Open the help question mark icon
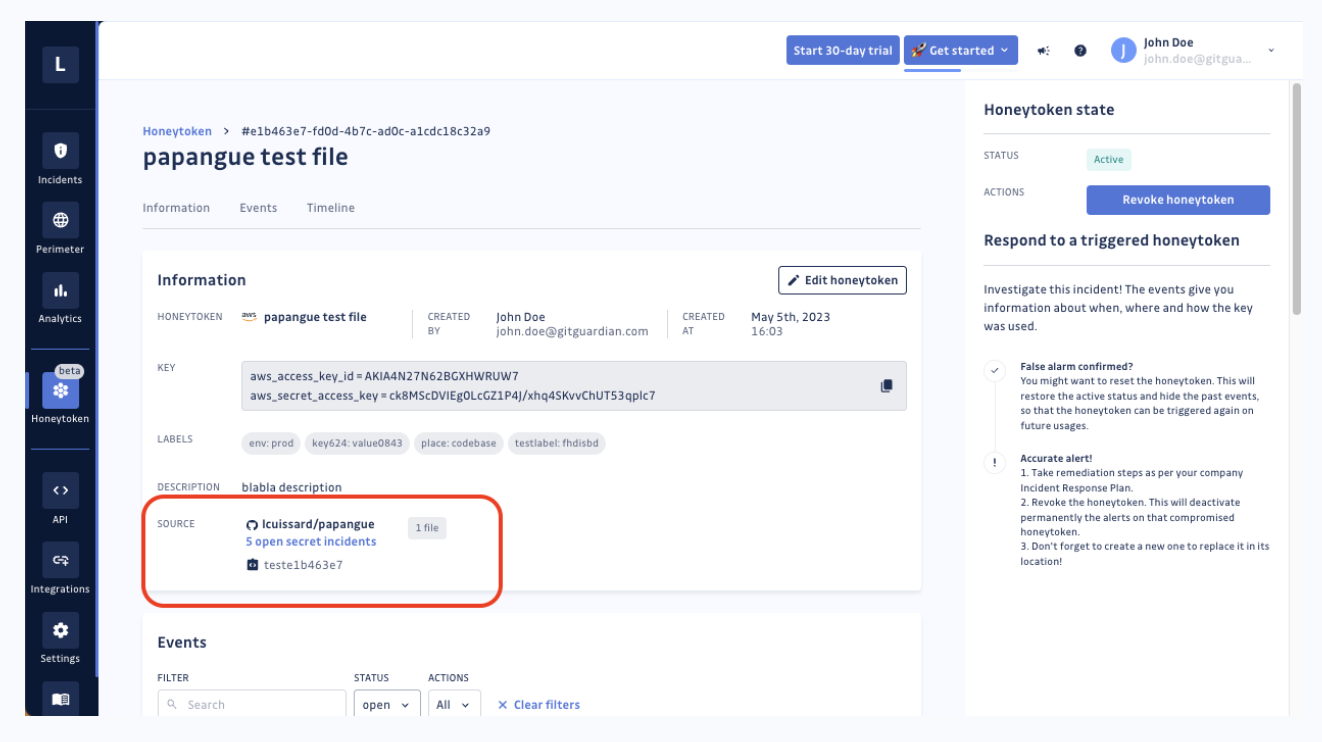1322x742 pixels. (1080, 51)
